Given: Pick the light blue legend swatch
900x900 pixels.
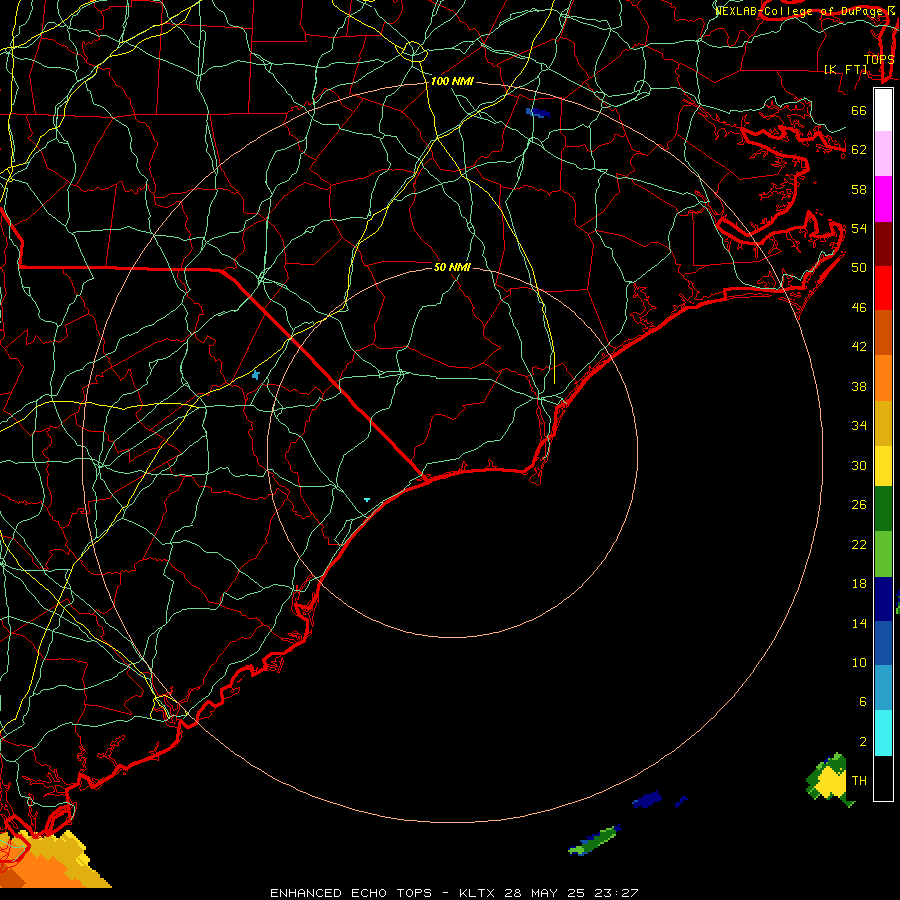Looking at the screenshot, I should pyautogui.click(x=883, y=688).
